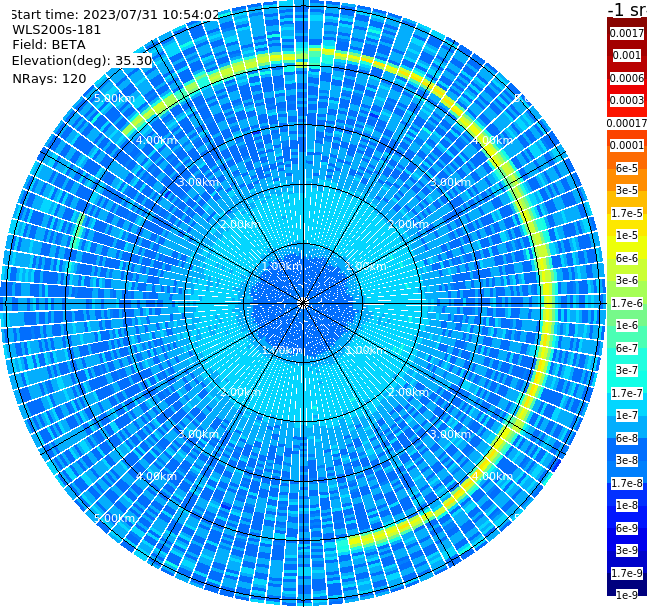
Task: Select the Elevation(deg): 35.30 text
Action: [x=82, y=61]
